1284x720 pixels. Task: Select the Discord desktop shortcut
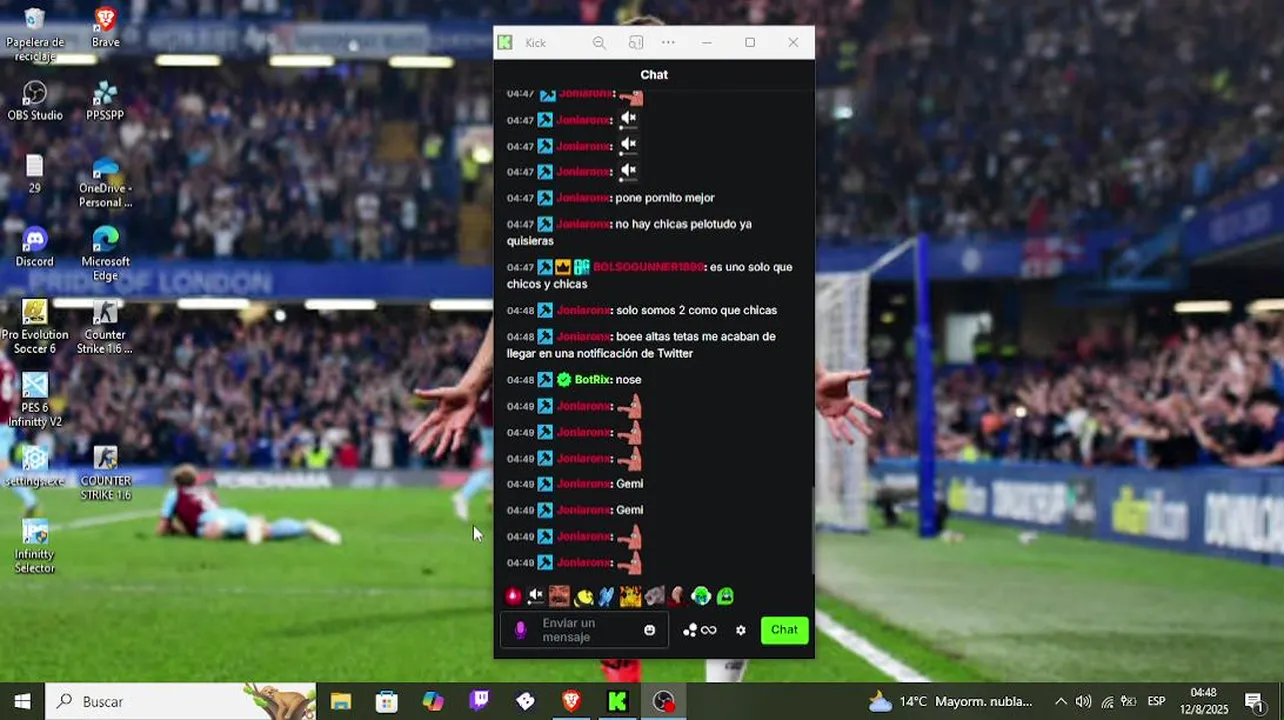[x=35, y=247]
